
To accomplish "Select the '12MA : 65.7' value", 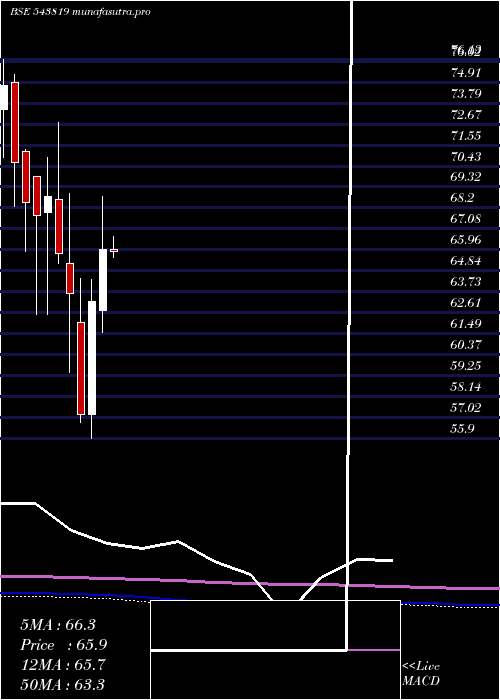I will click(x=62, y=665).
